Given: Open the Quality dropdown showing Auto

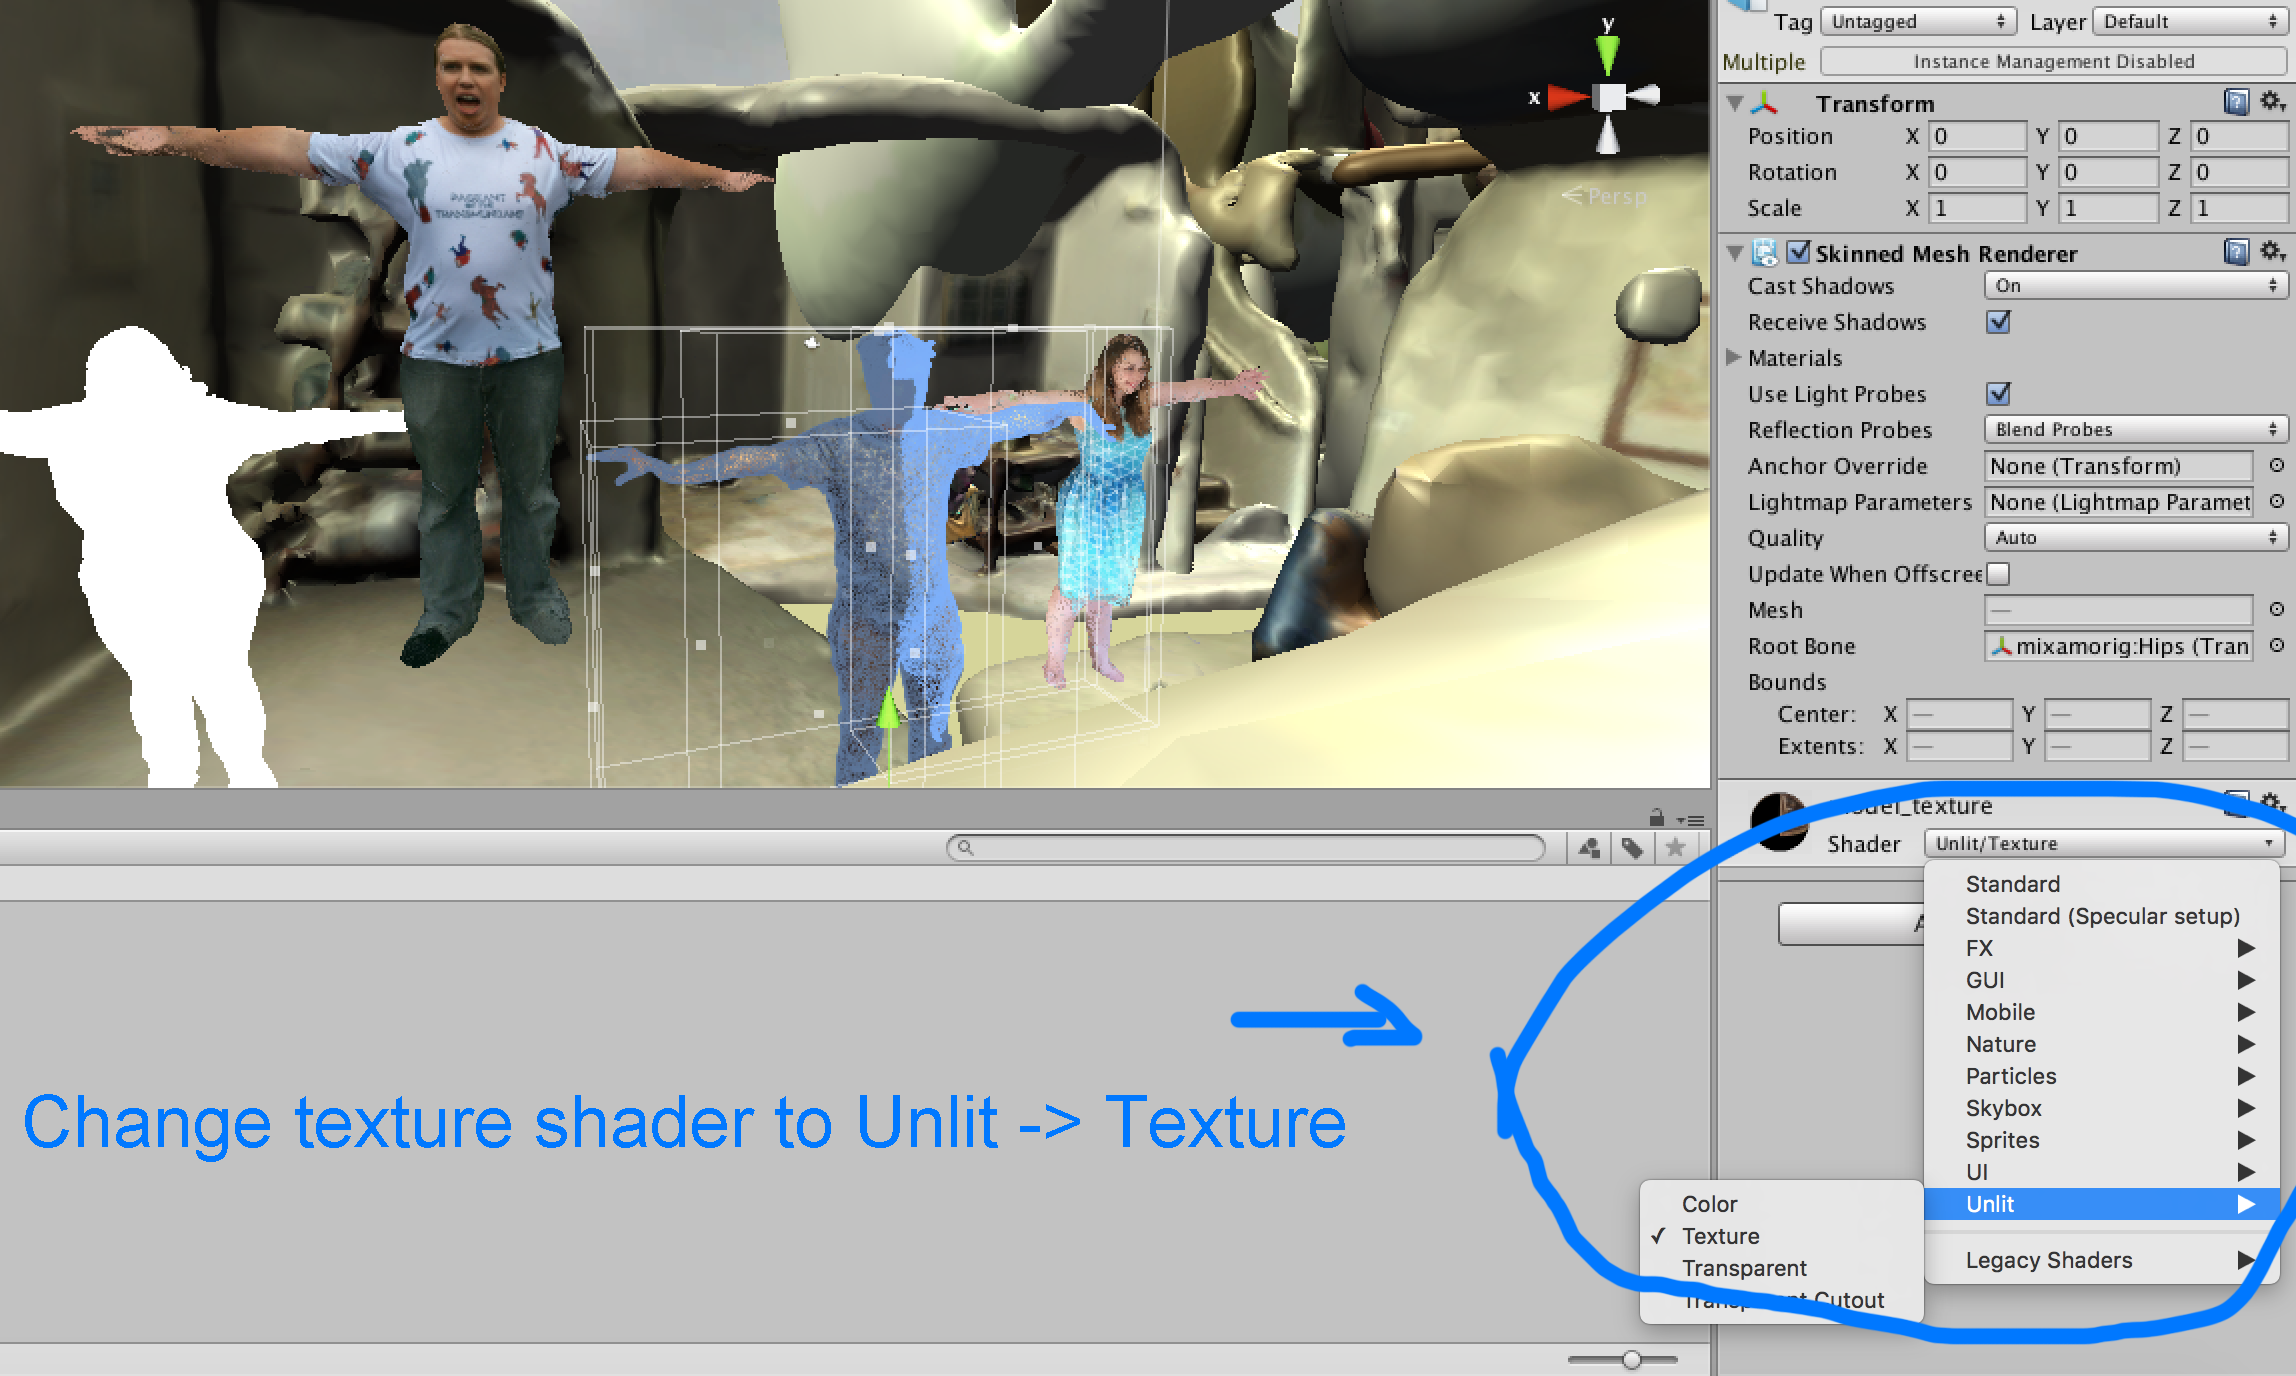Looking at the screenshot, I should point(2135,538).
